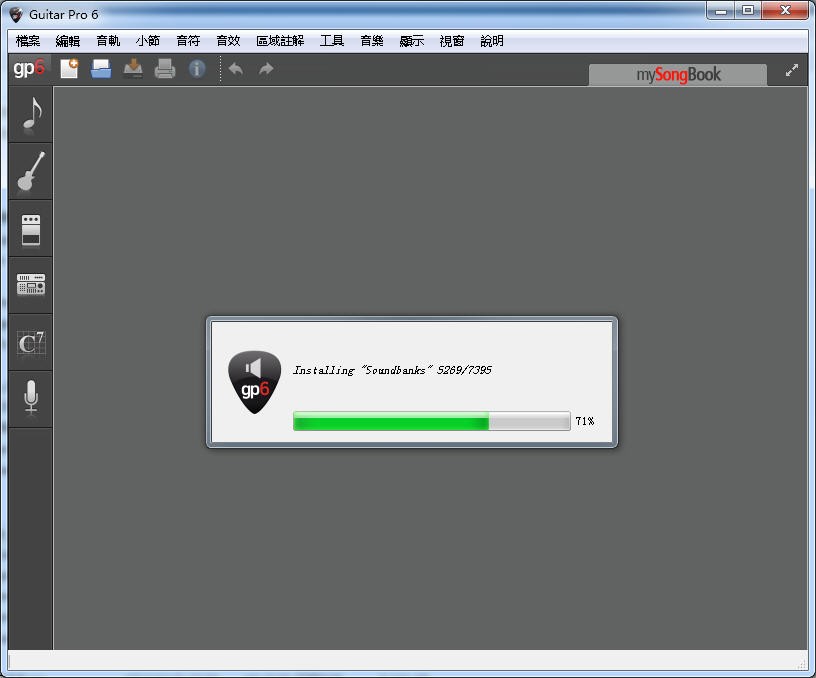Image resolution: width=816 pixels, height=678 pixels.
Task: Open the 音樂 (Sound) menu
Action: pyautogui.click(x=372, y=41)
